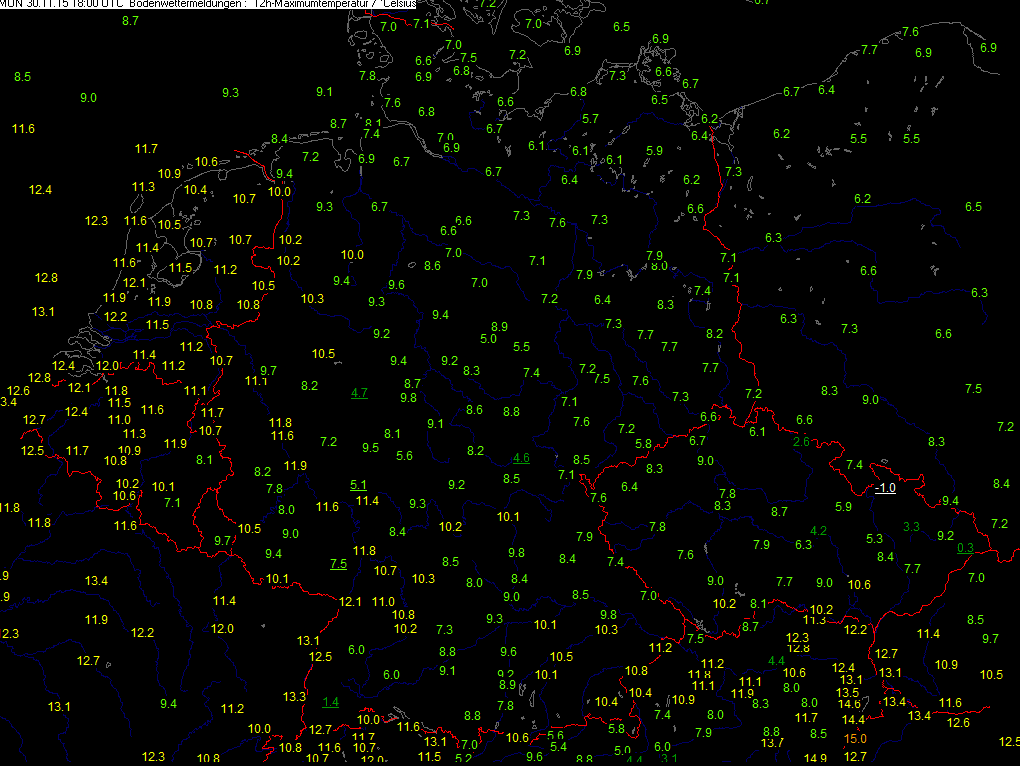1020x766 pixels.
Task: Click the 13.7 temperature label
Action: click(x=772, y=743)
